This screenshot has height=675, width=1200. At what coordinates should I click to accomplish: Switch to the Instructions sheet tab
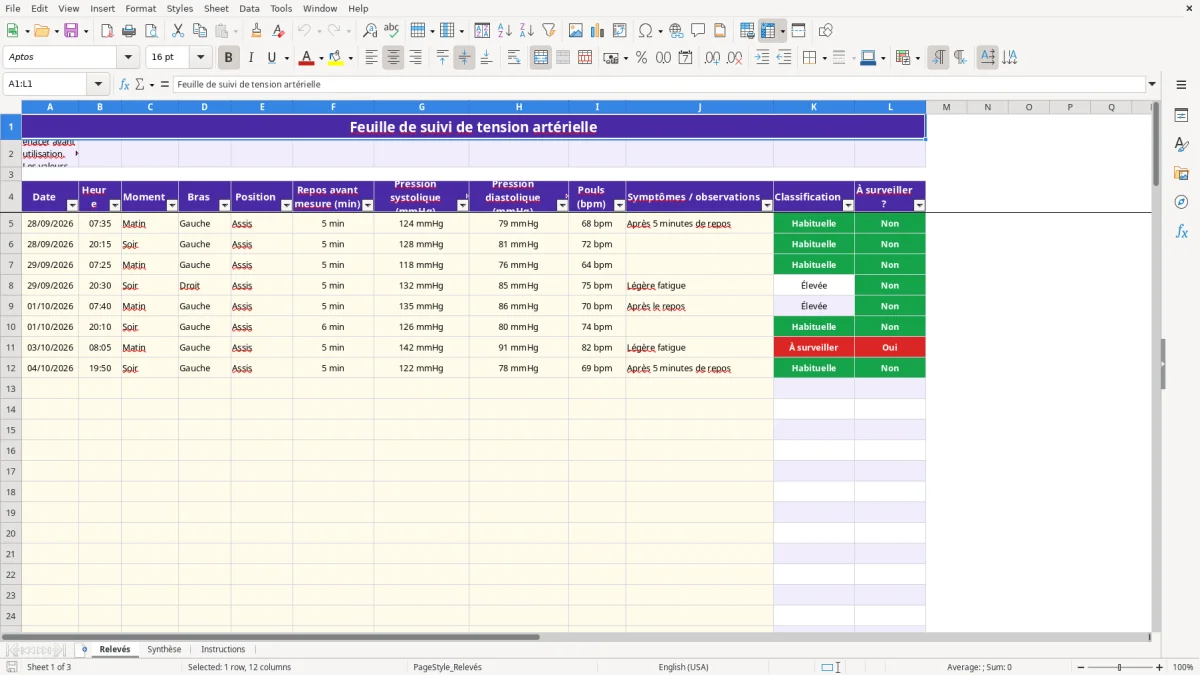click(x=222, y=649)
